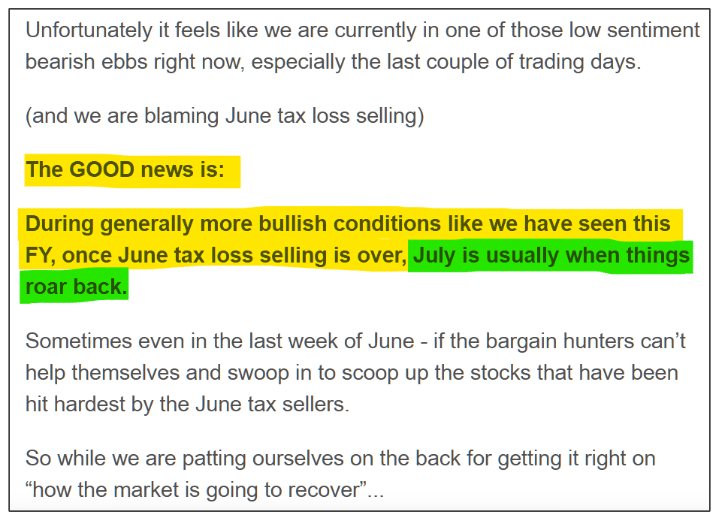Click the words 'getting it right on'
This screenshot has width=717, height=520.
[x=577, y=458]
